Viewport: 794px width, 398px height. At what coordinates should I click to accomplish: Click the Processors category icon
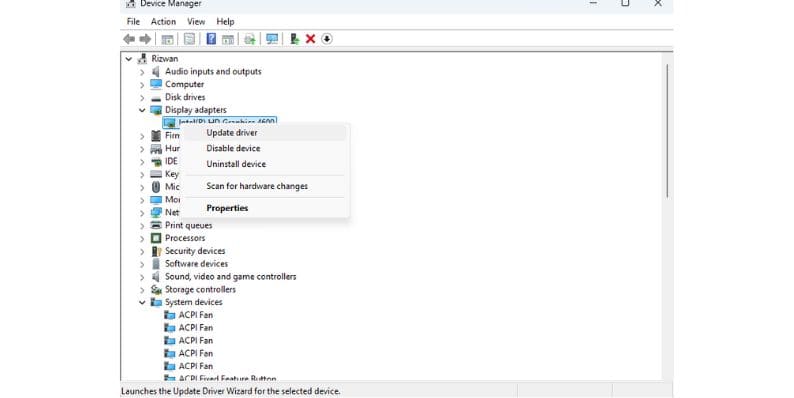pos(156,238)
